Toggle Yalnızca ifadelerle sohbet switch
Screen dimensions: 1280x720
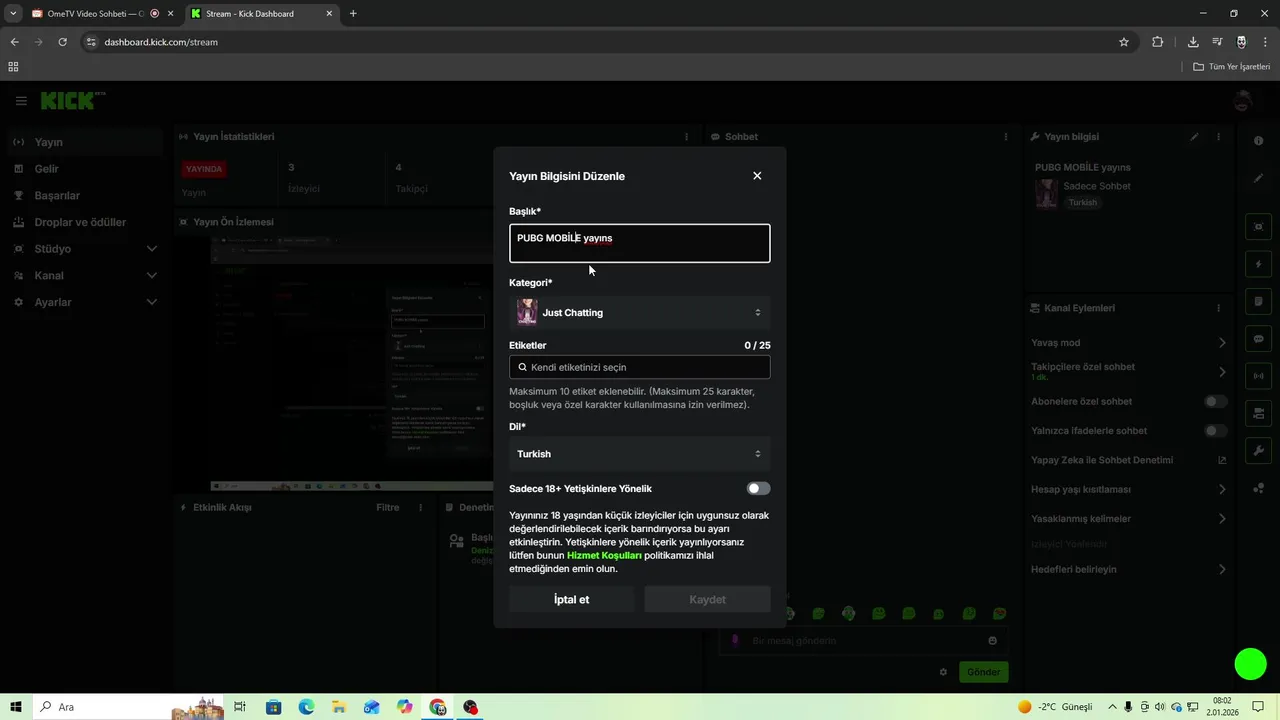pos(1215,431)
